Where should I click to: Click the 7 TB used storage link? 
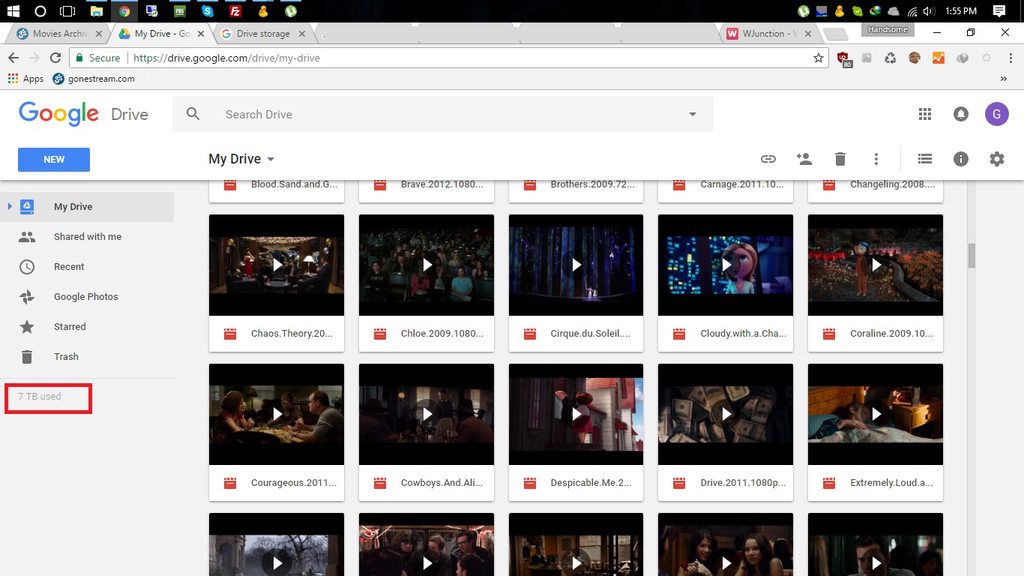point(39,396)
